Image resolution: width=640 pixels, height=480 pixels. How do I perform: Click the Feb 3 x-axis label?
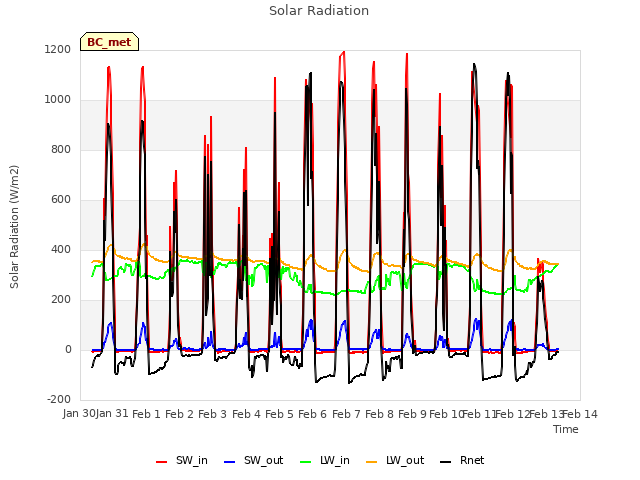[213, 414]
